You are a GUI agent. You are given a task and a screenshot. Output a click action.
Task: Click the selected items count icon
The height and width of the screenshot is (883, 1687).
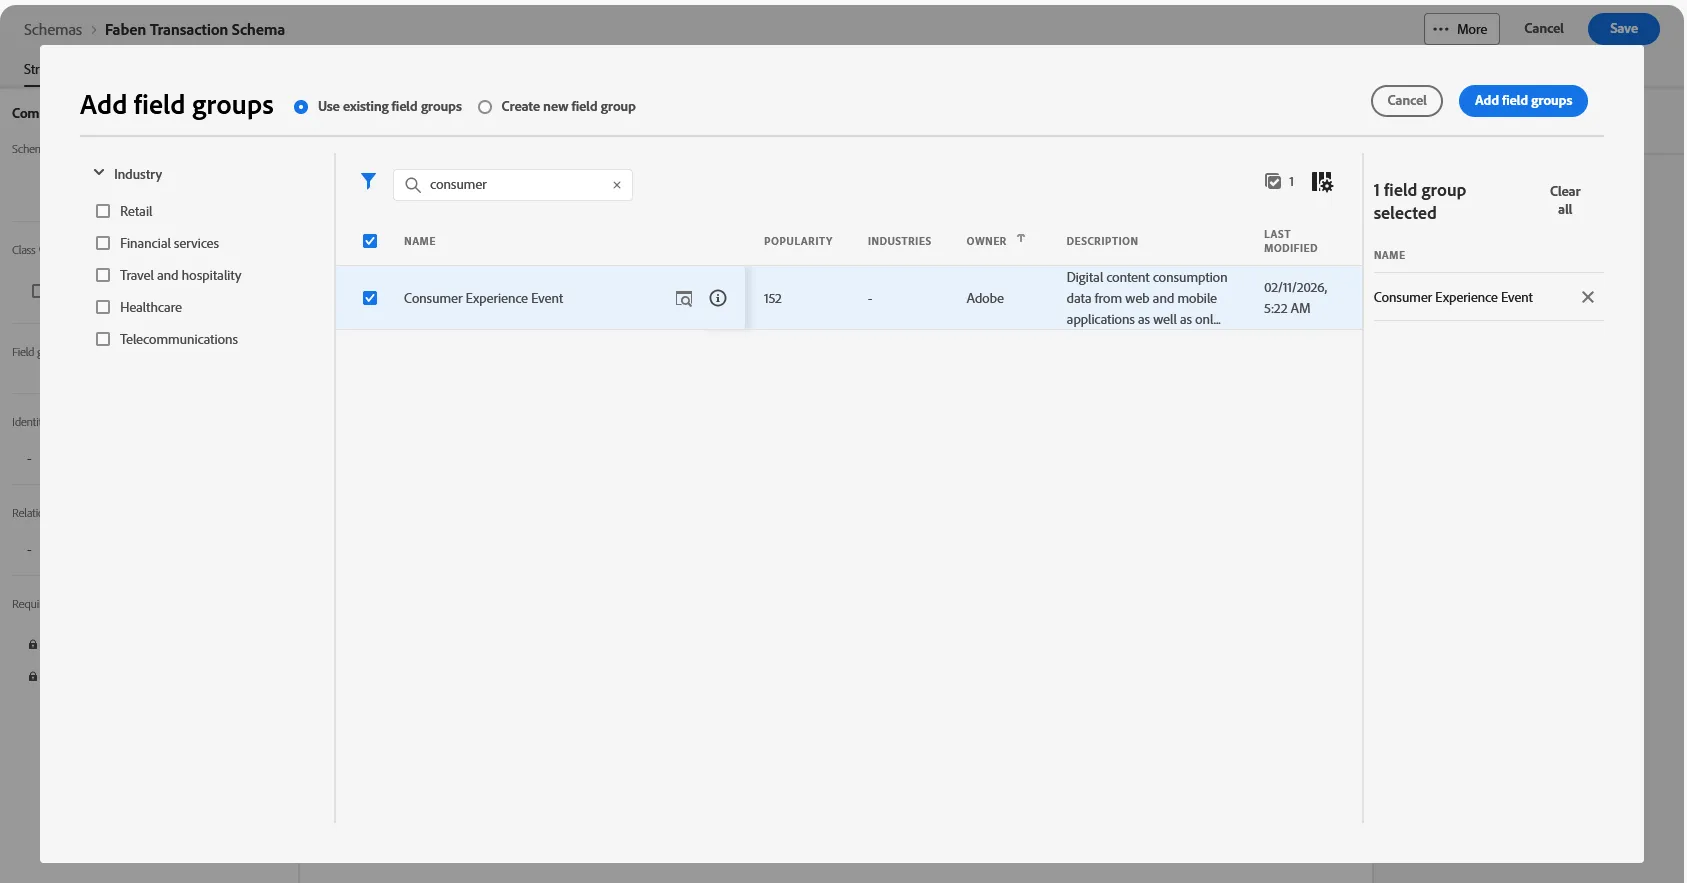(x=1273, y=182)
